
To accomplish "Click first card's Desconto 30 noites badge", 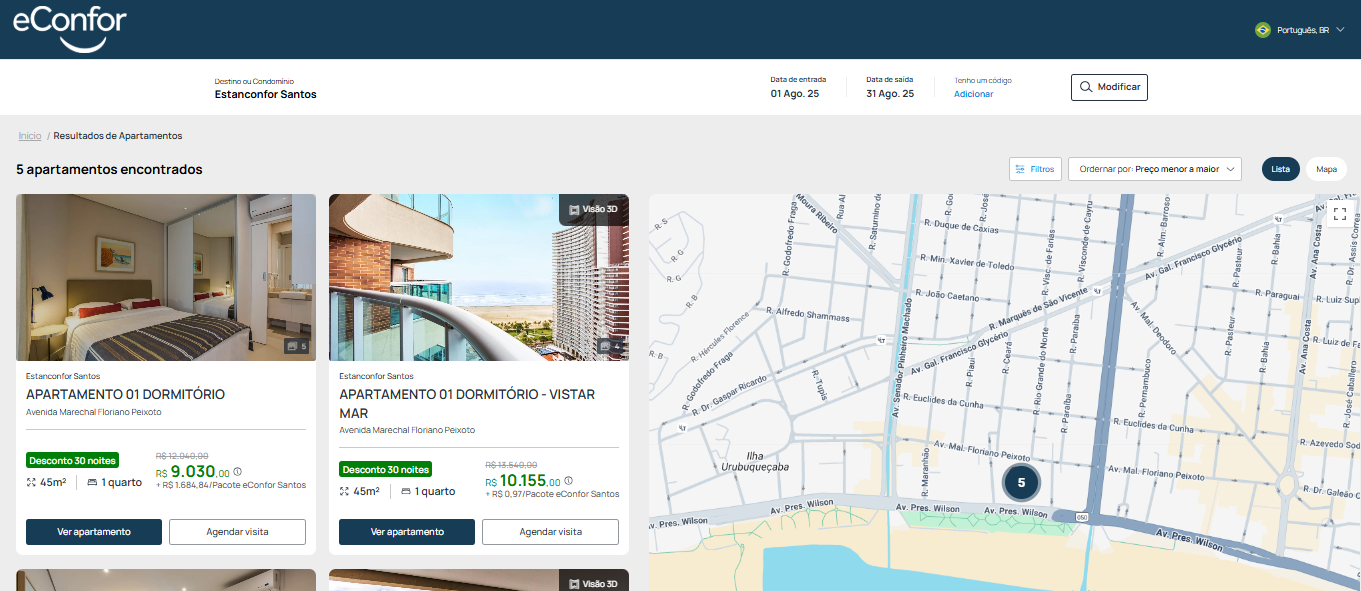I will click(73, 460).
